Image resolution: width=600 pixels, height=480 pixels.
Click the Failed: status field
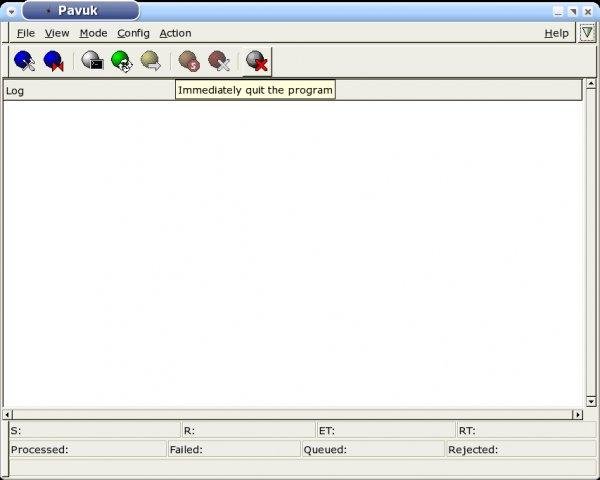point(234,449)
